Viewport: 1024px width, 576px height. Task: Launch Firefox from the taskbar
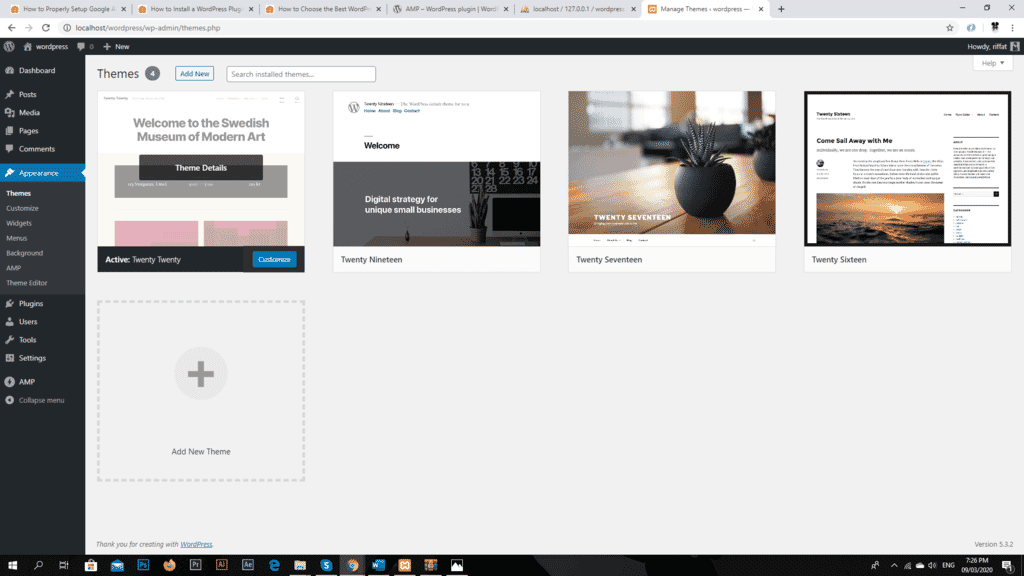[x=169, y=565]
